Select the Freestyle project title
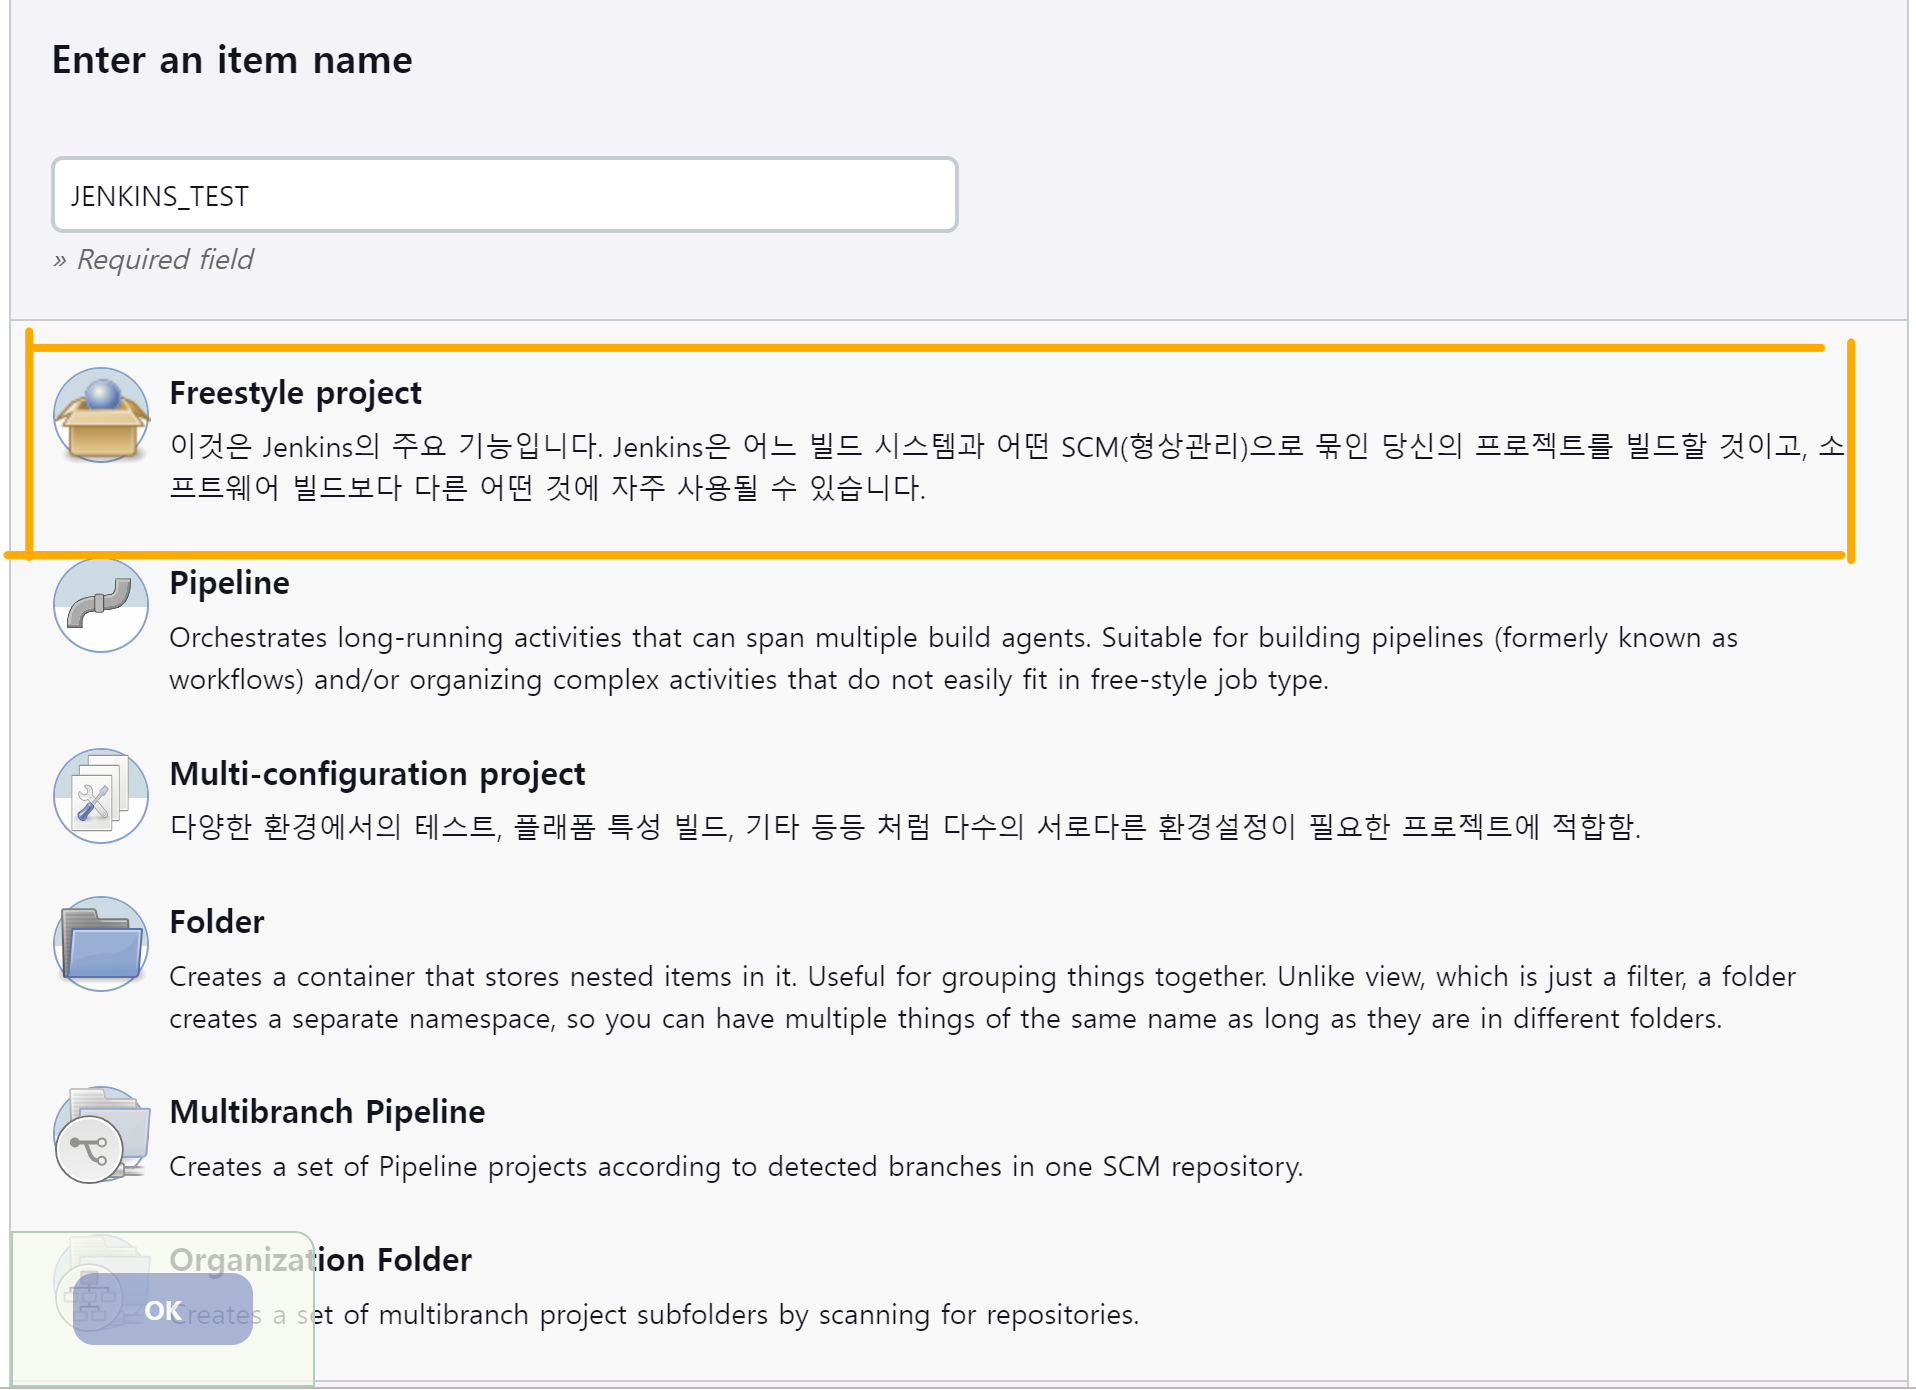This screenshot has height=1390, width=1916. 296,393
